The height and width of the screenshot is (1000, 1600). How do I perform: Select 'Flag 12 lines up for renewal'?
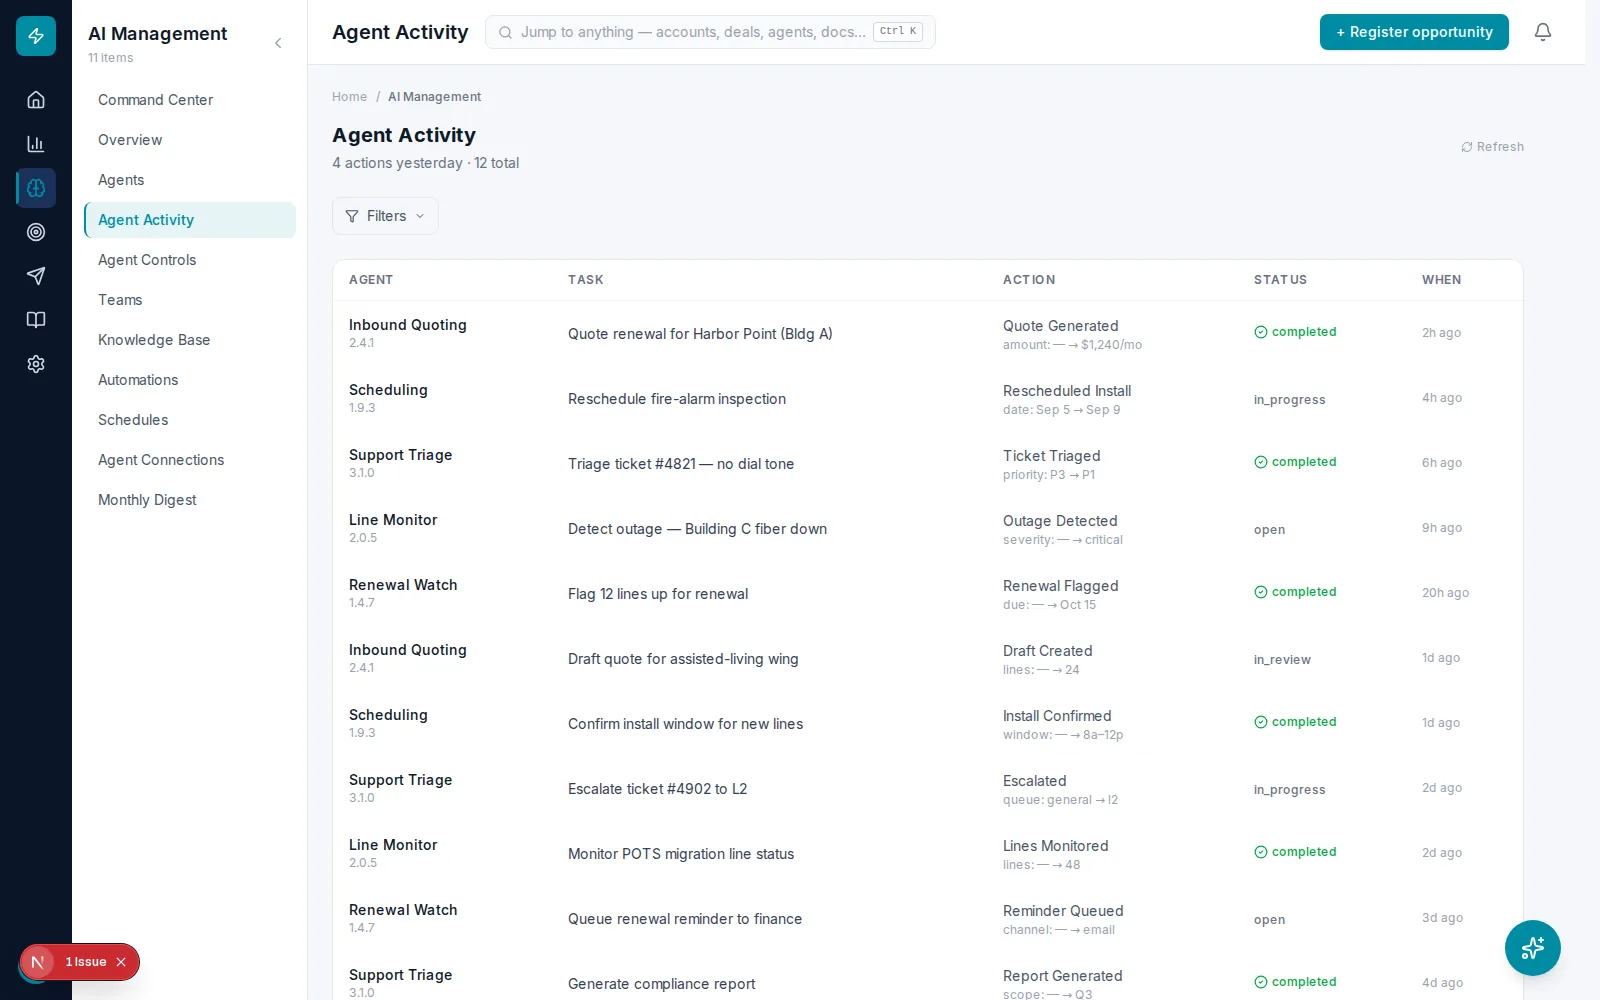658,594
